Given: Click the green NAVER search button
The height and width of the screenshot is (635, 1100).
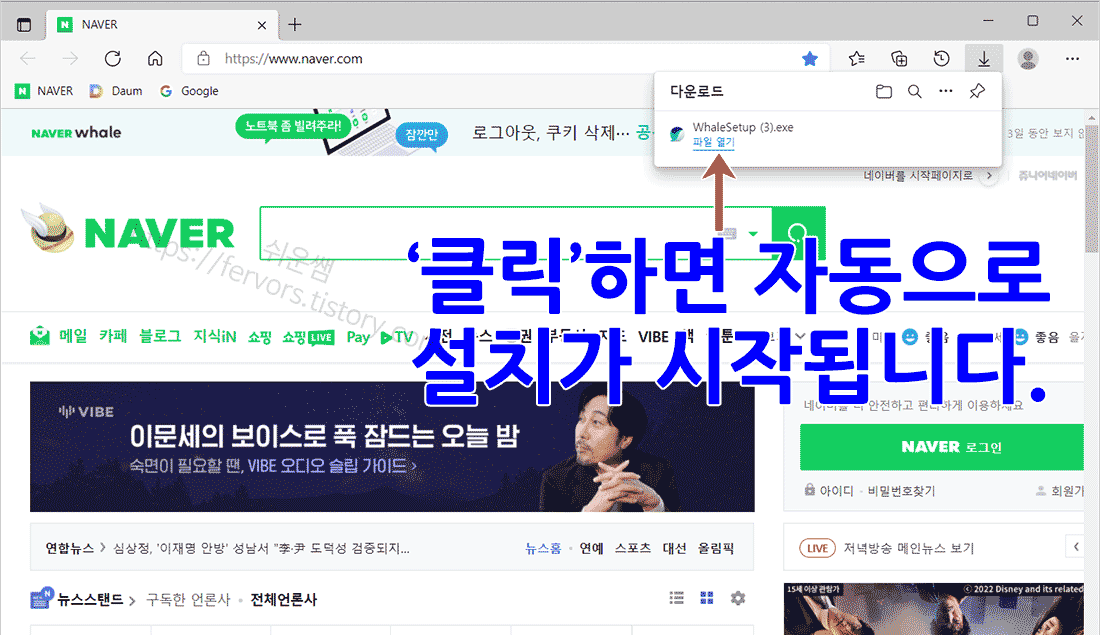Looking at the screenshot, I should pos(798,233).
